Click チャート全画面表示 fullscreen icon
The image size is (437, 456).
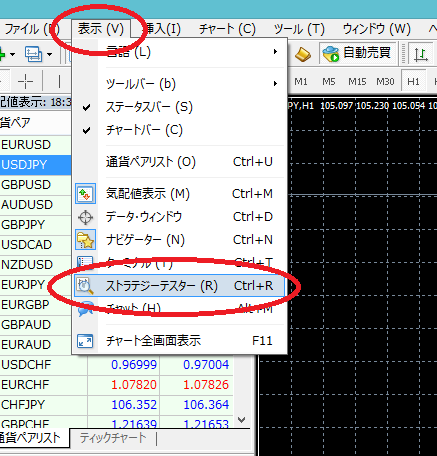(85, 341)
